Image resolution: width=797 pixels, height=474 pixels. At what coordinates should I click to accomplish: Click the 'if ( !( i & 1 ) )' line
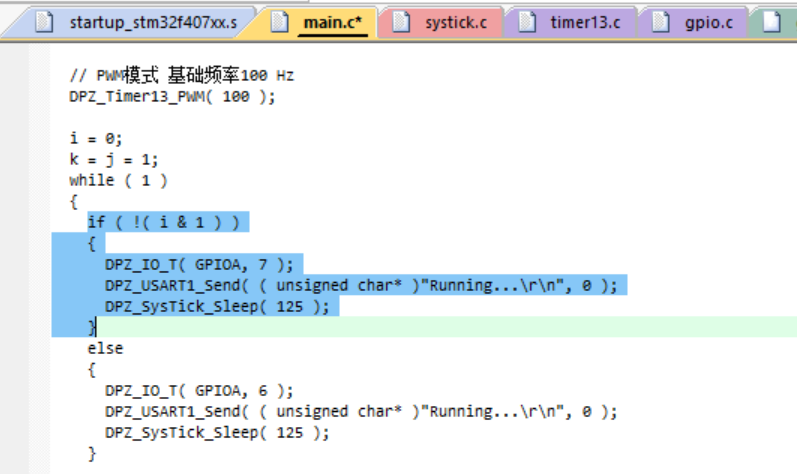163,222
